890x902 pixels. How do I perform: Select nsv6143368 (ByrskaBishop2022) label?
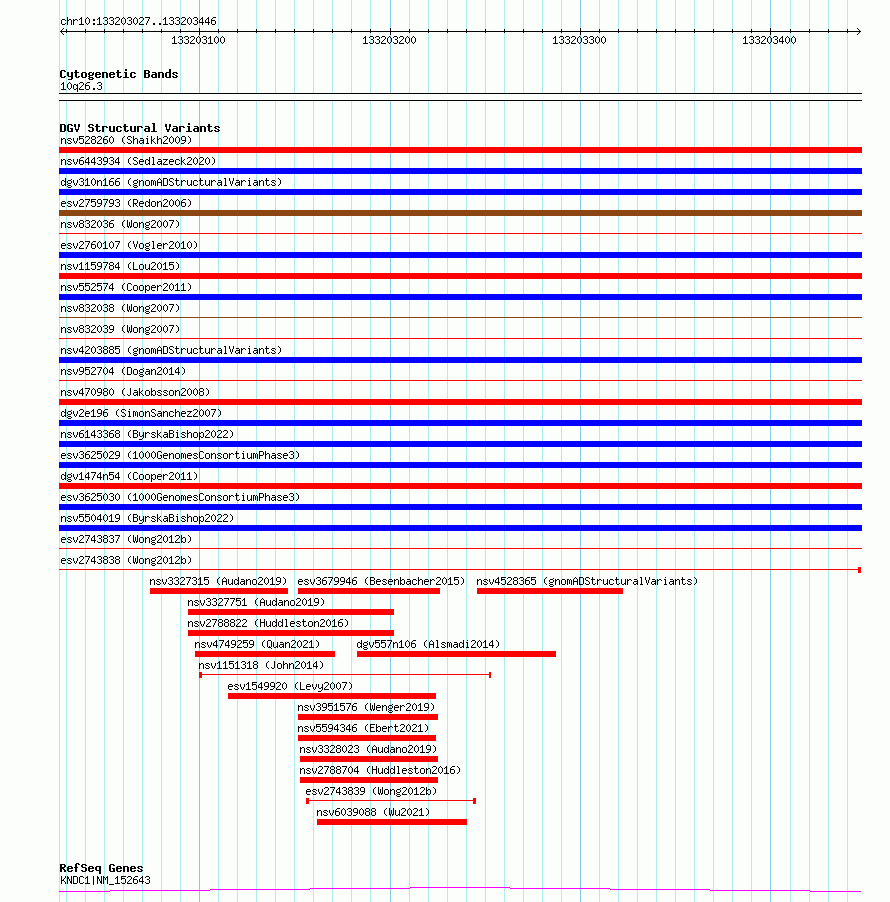[x=147, y=434]
